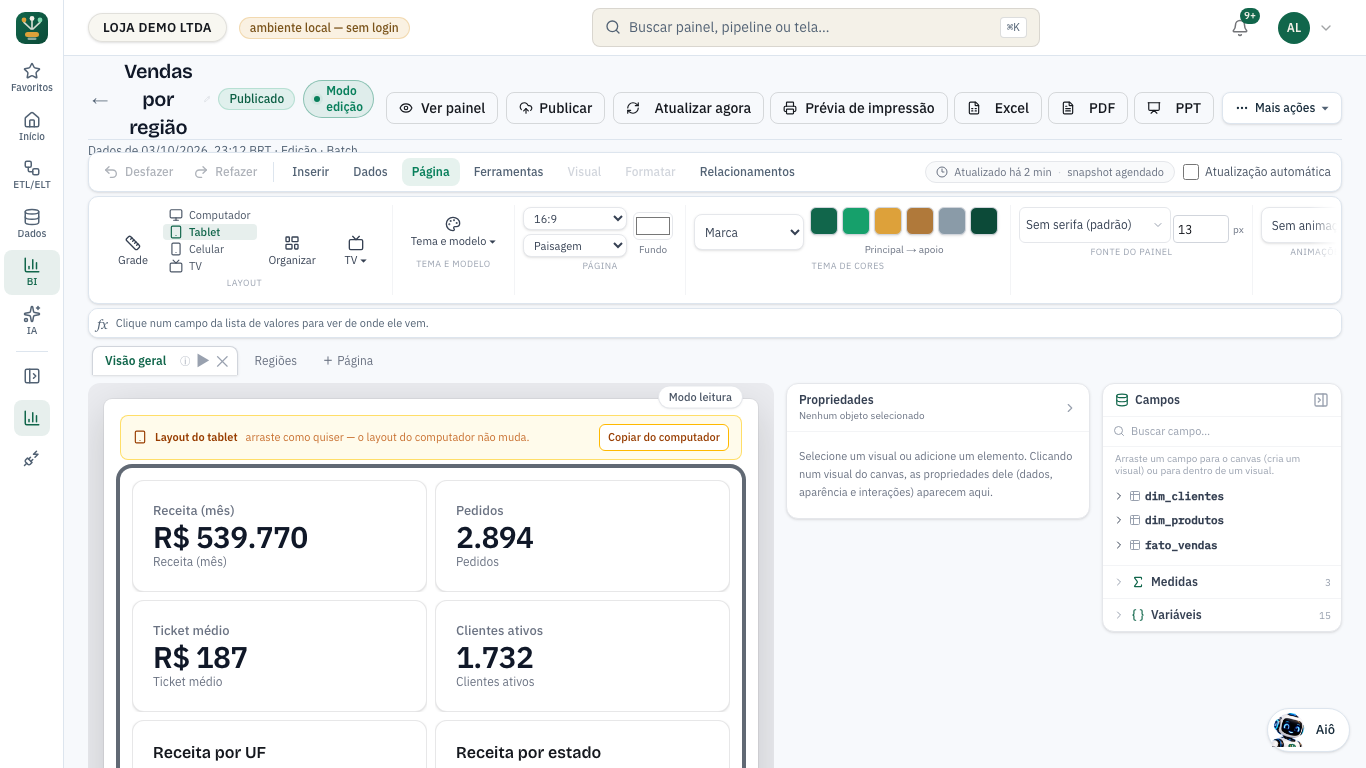Click the Organizar layout icon

coord(292,250)
